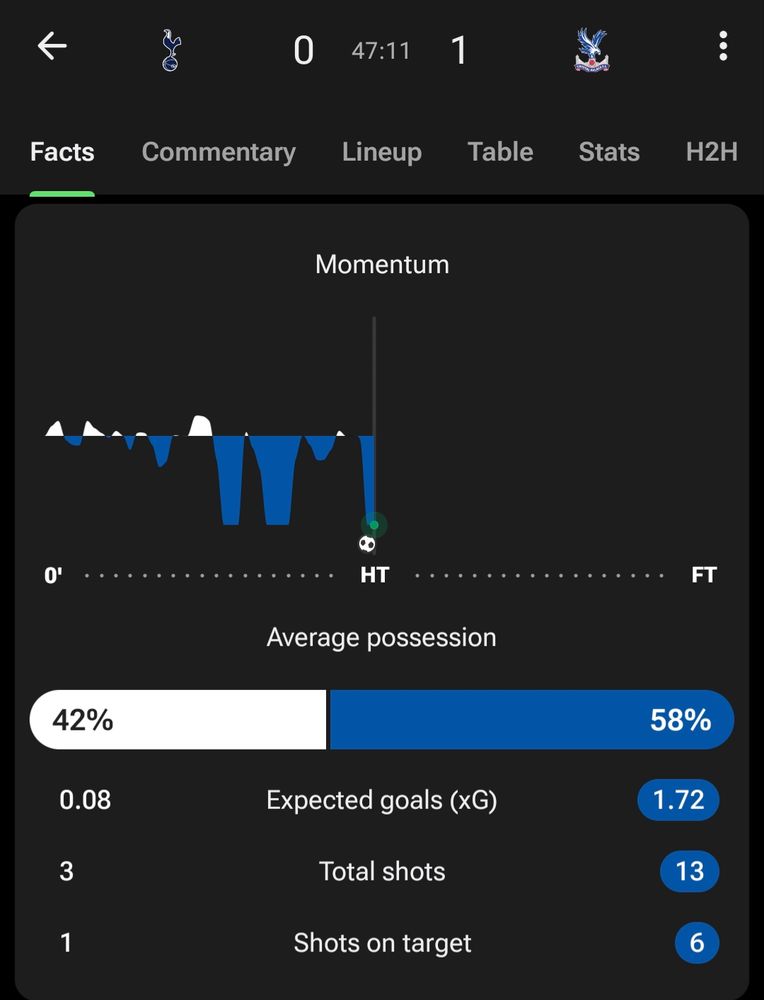Tap the 6 shots on target badge

(x=696, y=943)
